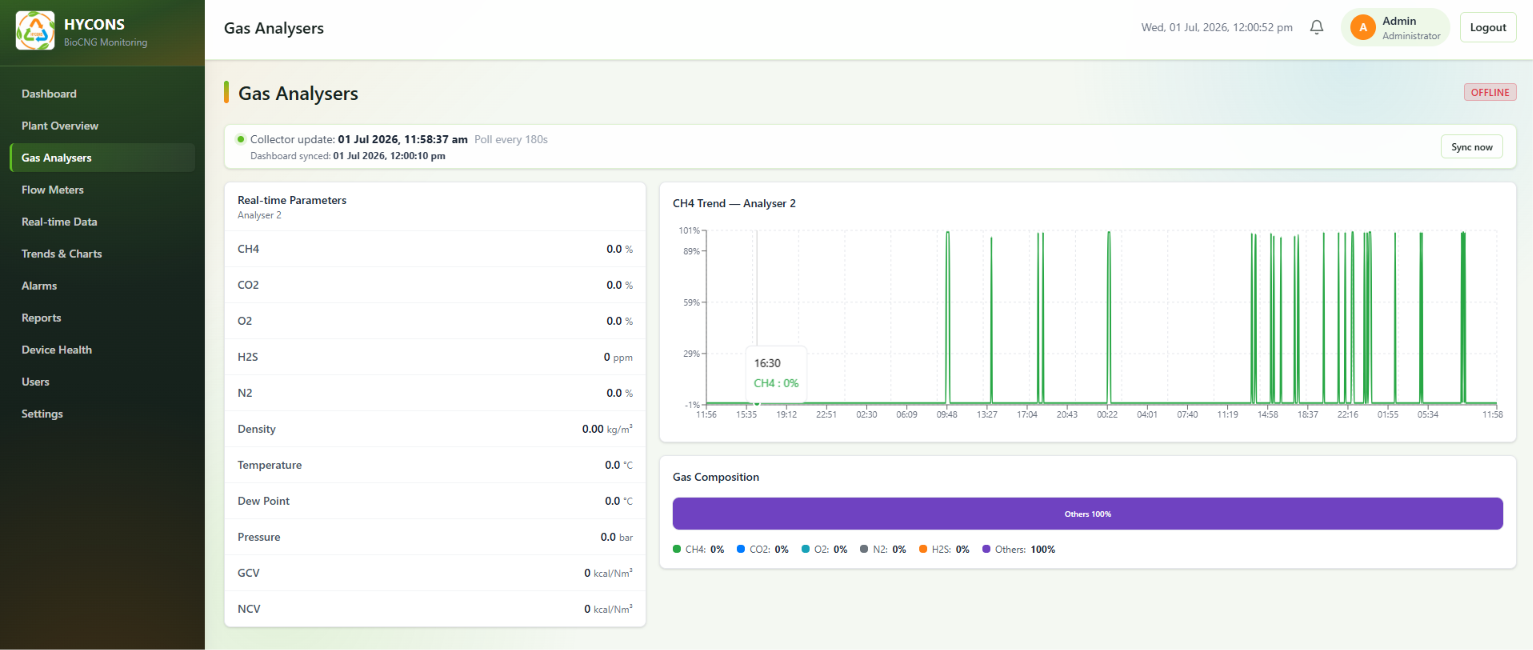Click the OFFLINE status badge
The image size is (1533, 650).
tap(1490, 92)
